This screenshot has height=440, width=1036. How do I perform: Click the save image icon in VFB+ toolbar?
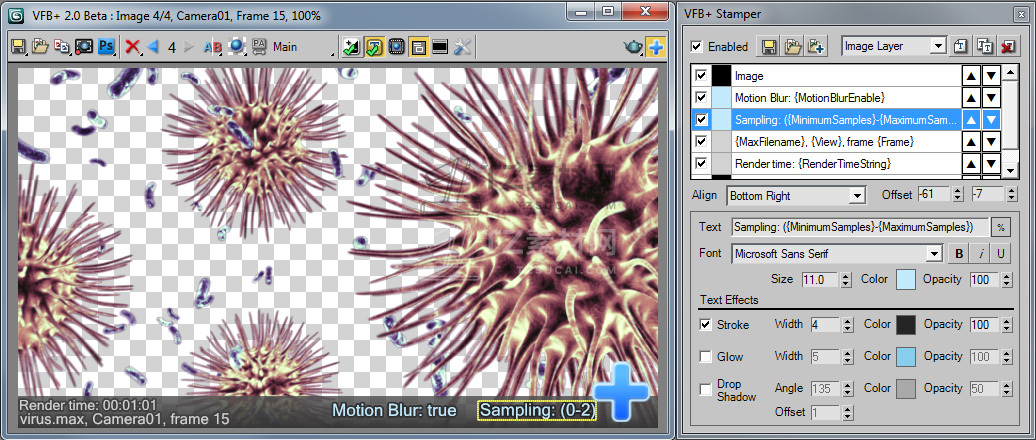pyautogui.click(x=18, y=47)
